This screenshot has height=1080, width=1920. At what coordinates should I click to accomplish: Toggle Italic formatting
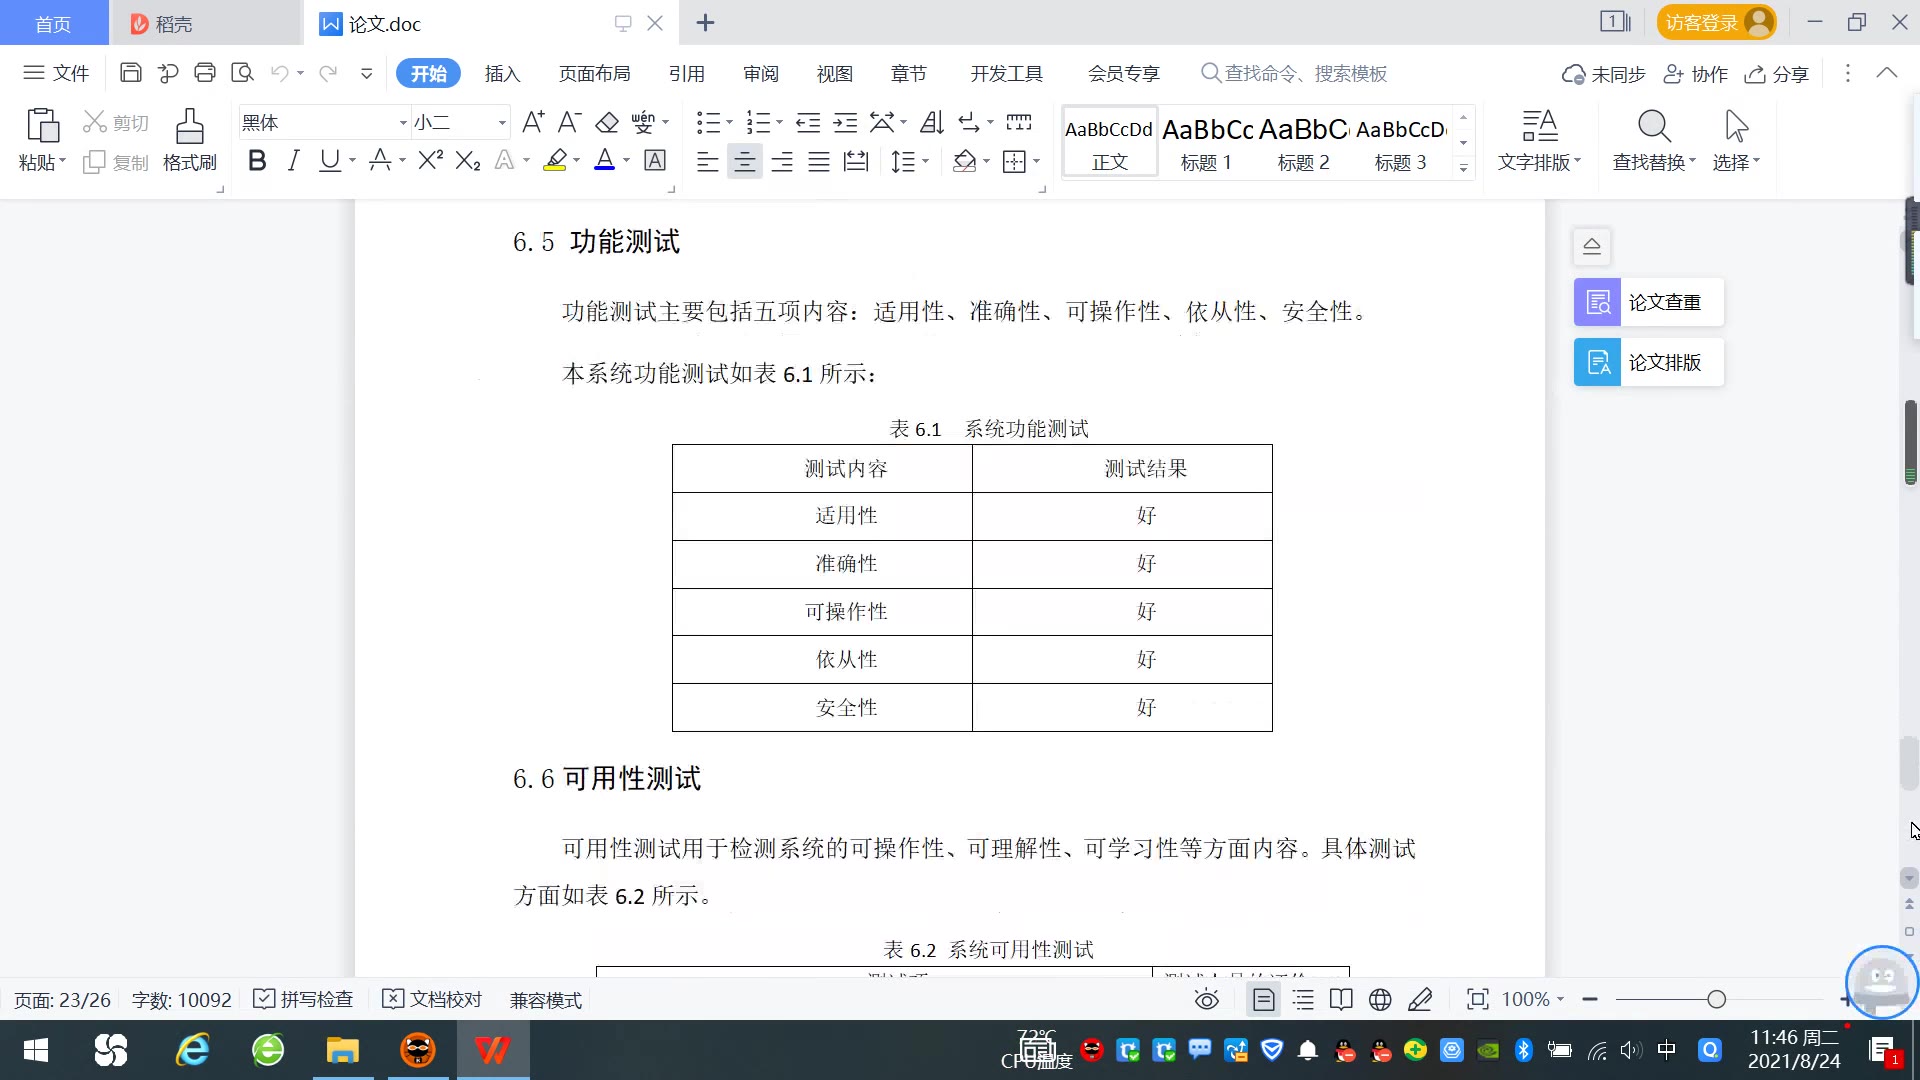pos(293,160)
